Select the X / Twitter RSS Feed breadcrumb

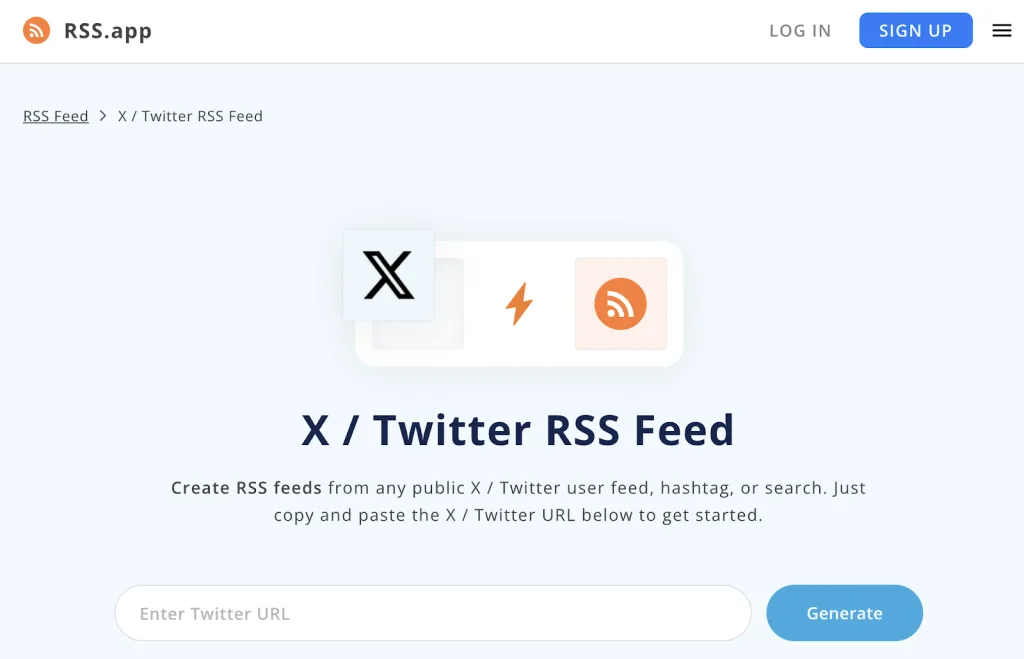pyautogui.click(x=190, y=116)
